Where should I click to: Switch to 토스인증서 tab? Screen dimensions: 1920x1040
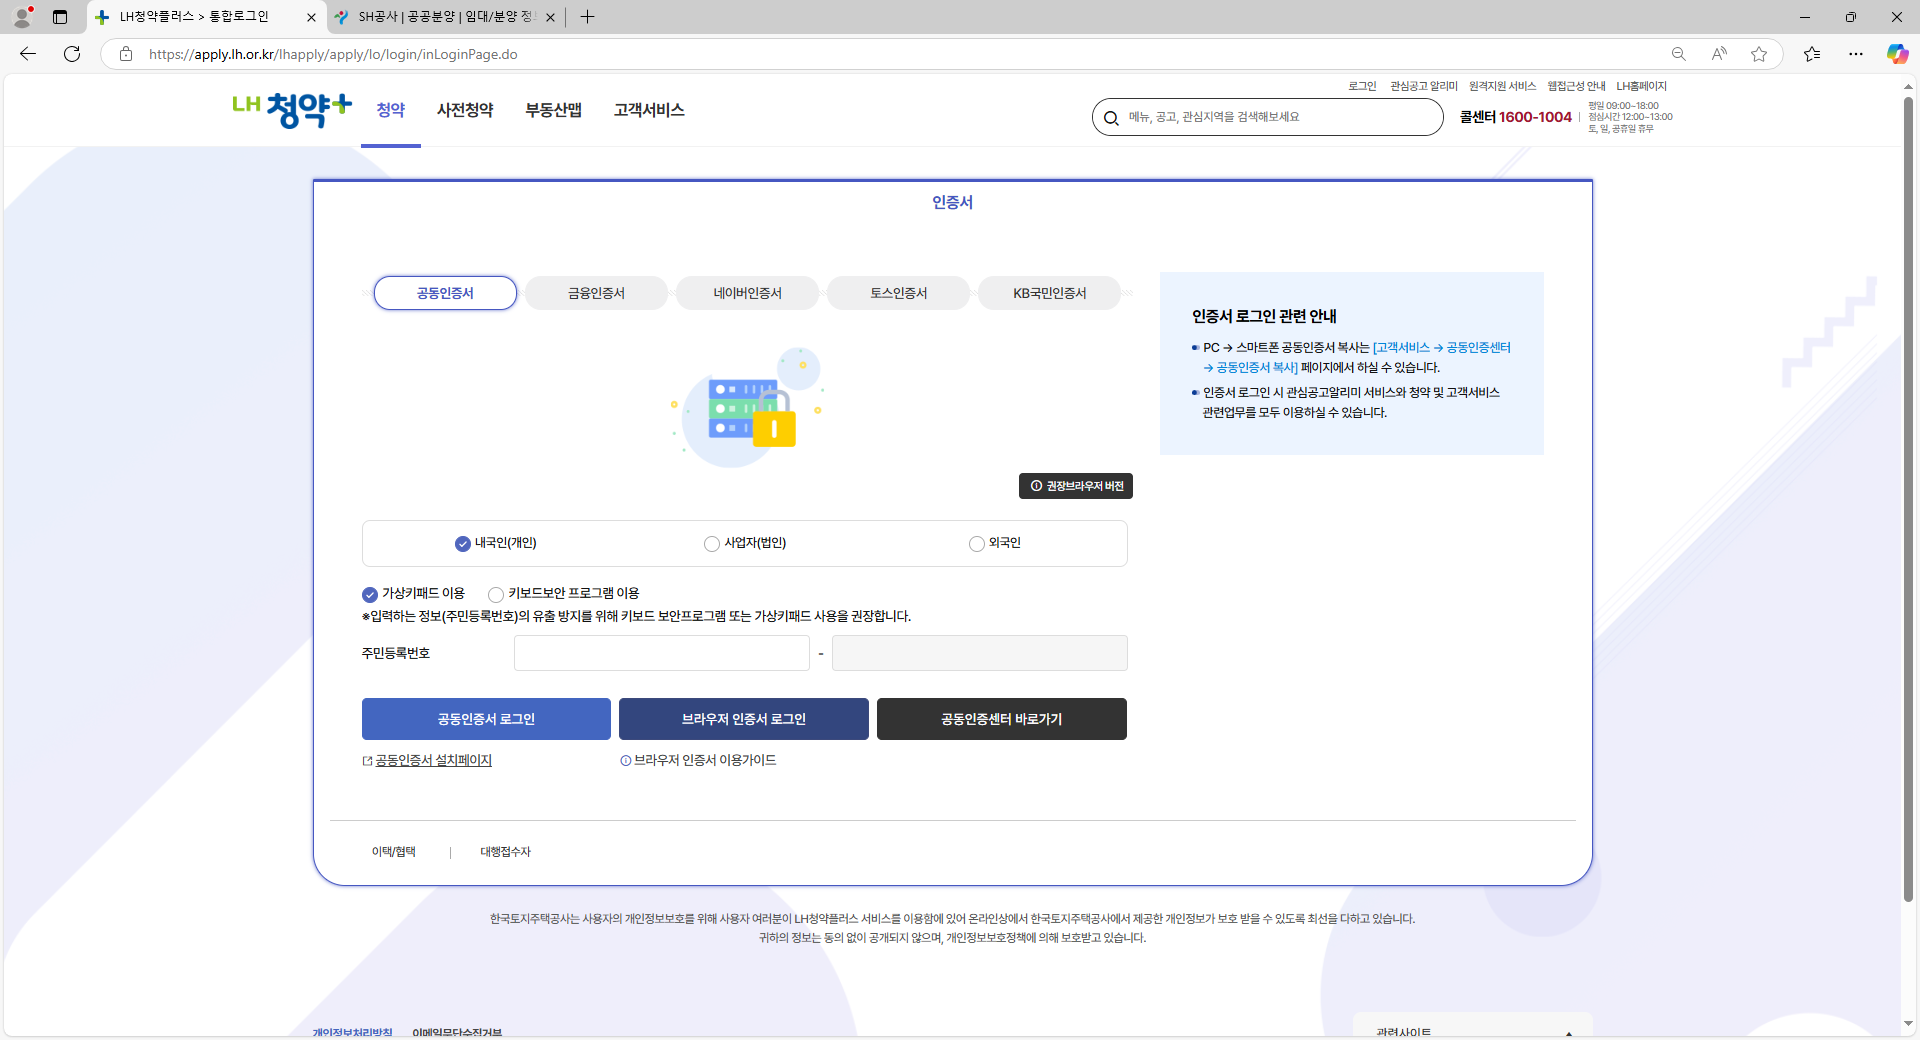(898, 293)
